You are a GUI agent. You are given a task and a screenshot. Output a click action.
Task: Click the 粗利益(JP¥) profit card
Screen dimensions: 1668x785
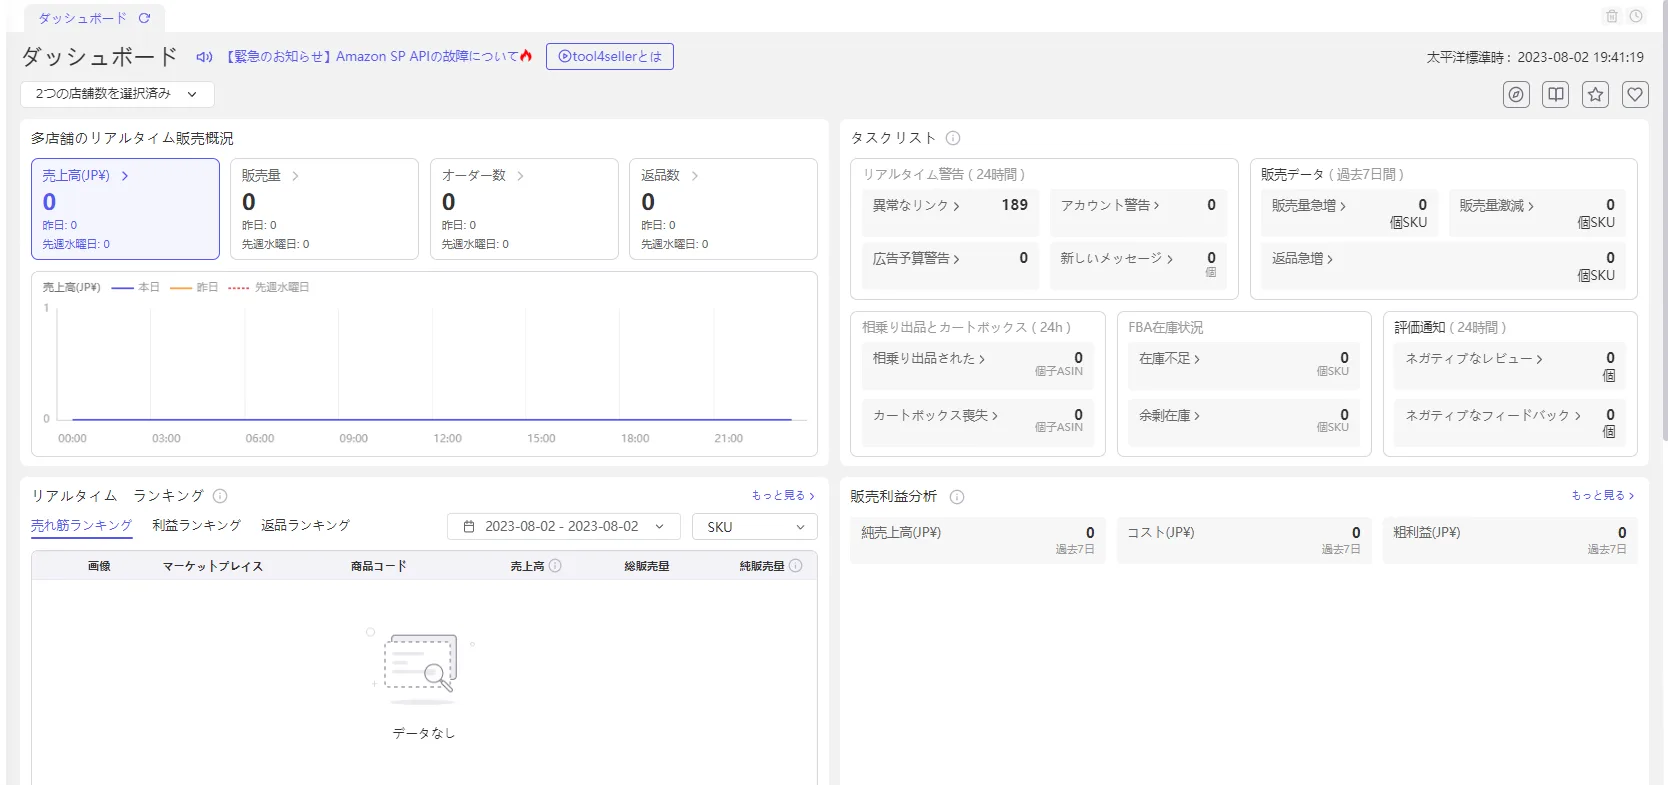pyautogui.click(x=1510, y=540)
